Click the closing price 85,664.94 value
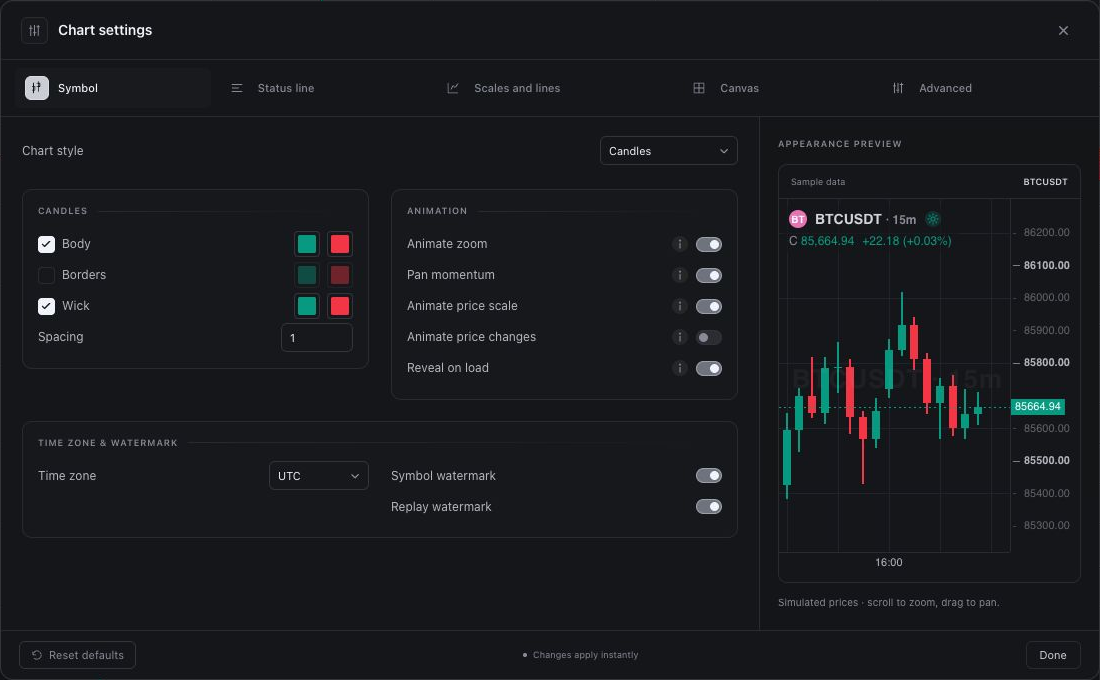This screenshot has height=680, width=1100. tap(827, 241)
